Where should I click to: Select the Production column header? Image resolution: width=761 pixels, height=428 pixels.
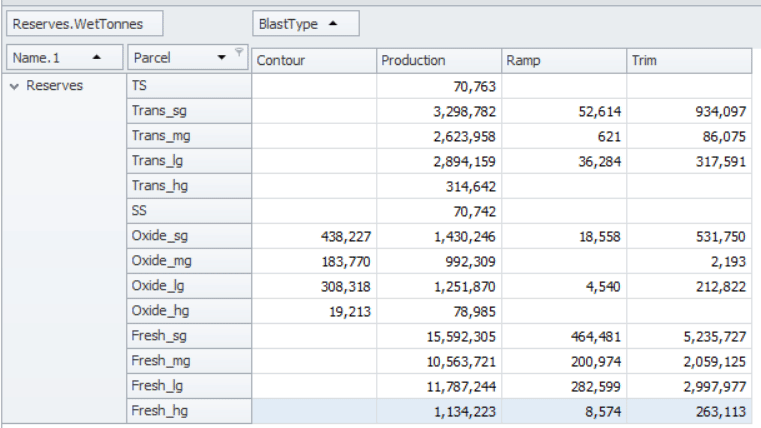[x=438, y=61]
